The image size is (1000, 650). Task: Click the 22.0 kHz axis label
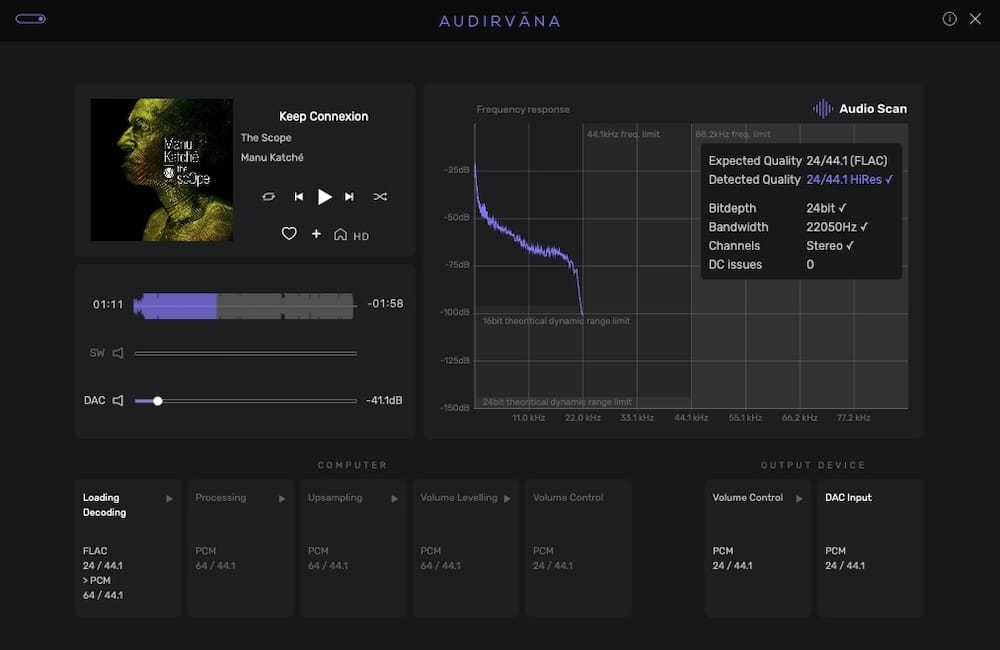coord(582,418)
